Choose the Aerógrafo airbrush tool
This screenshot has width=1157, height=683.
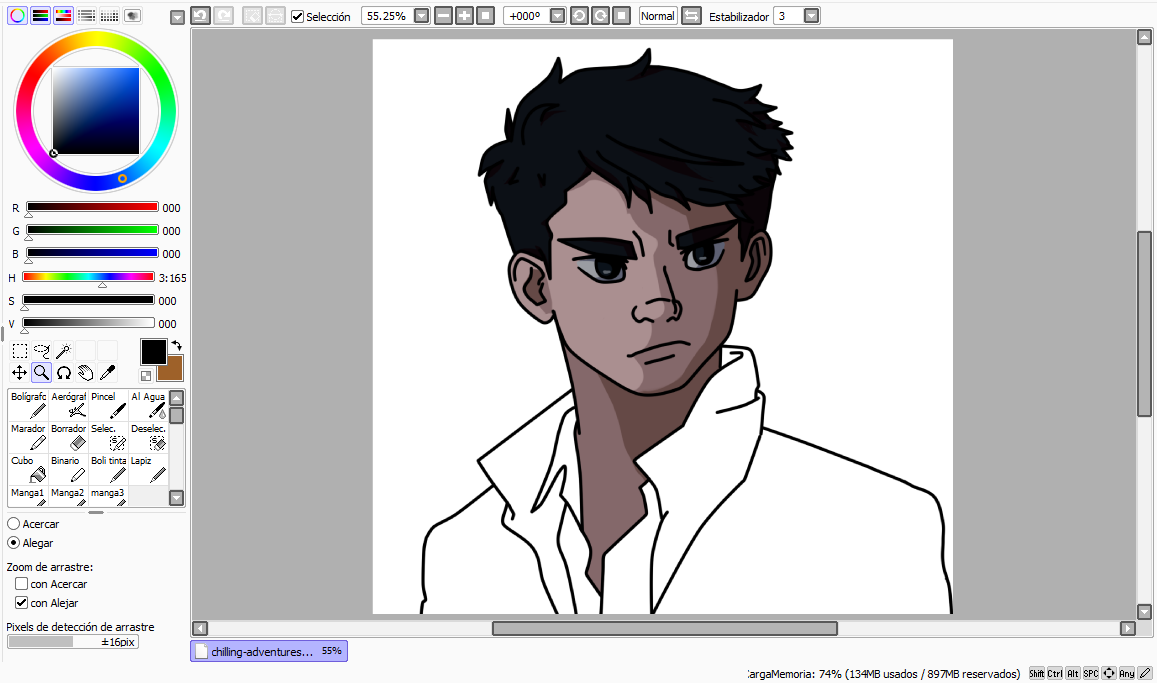pos(69,405)
